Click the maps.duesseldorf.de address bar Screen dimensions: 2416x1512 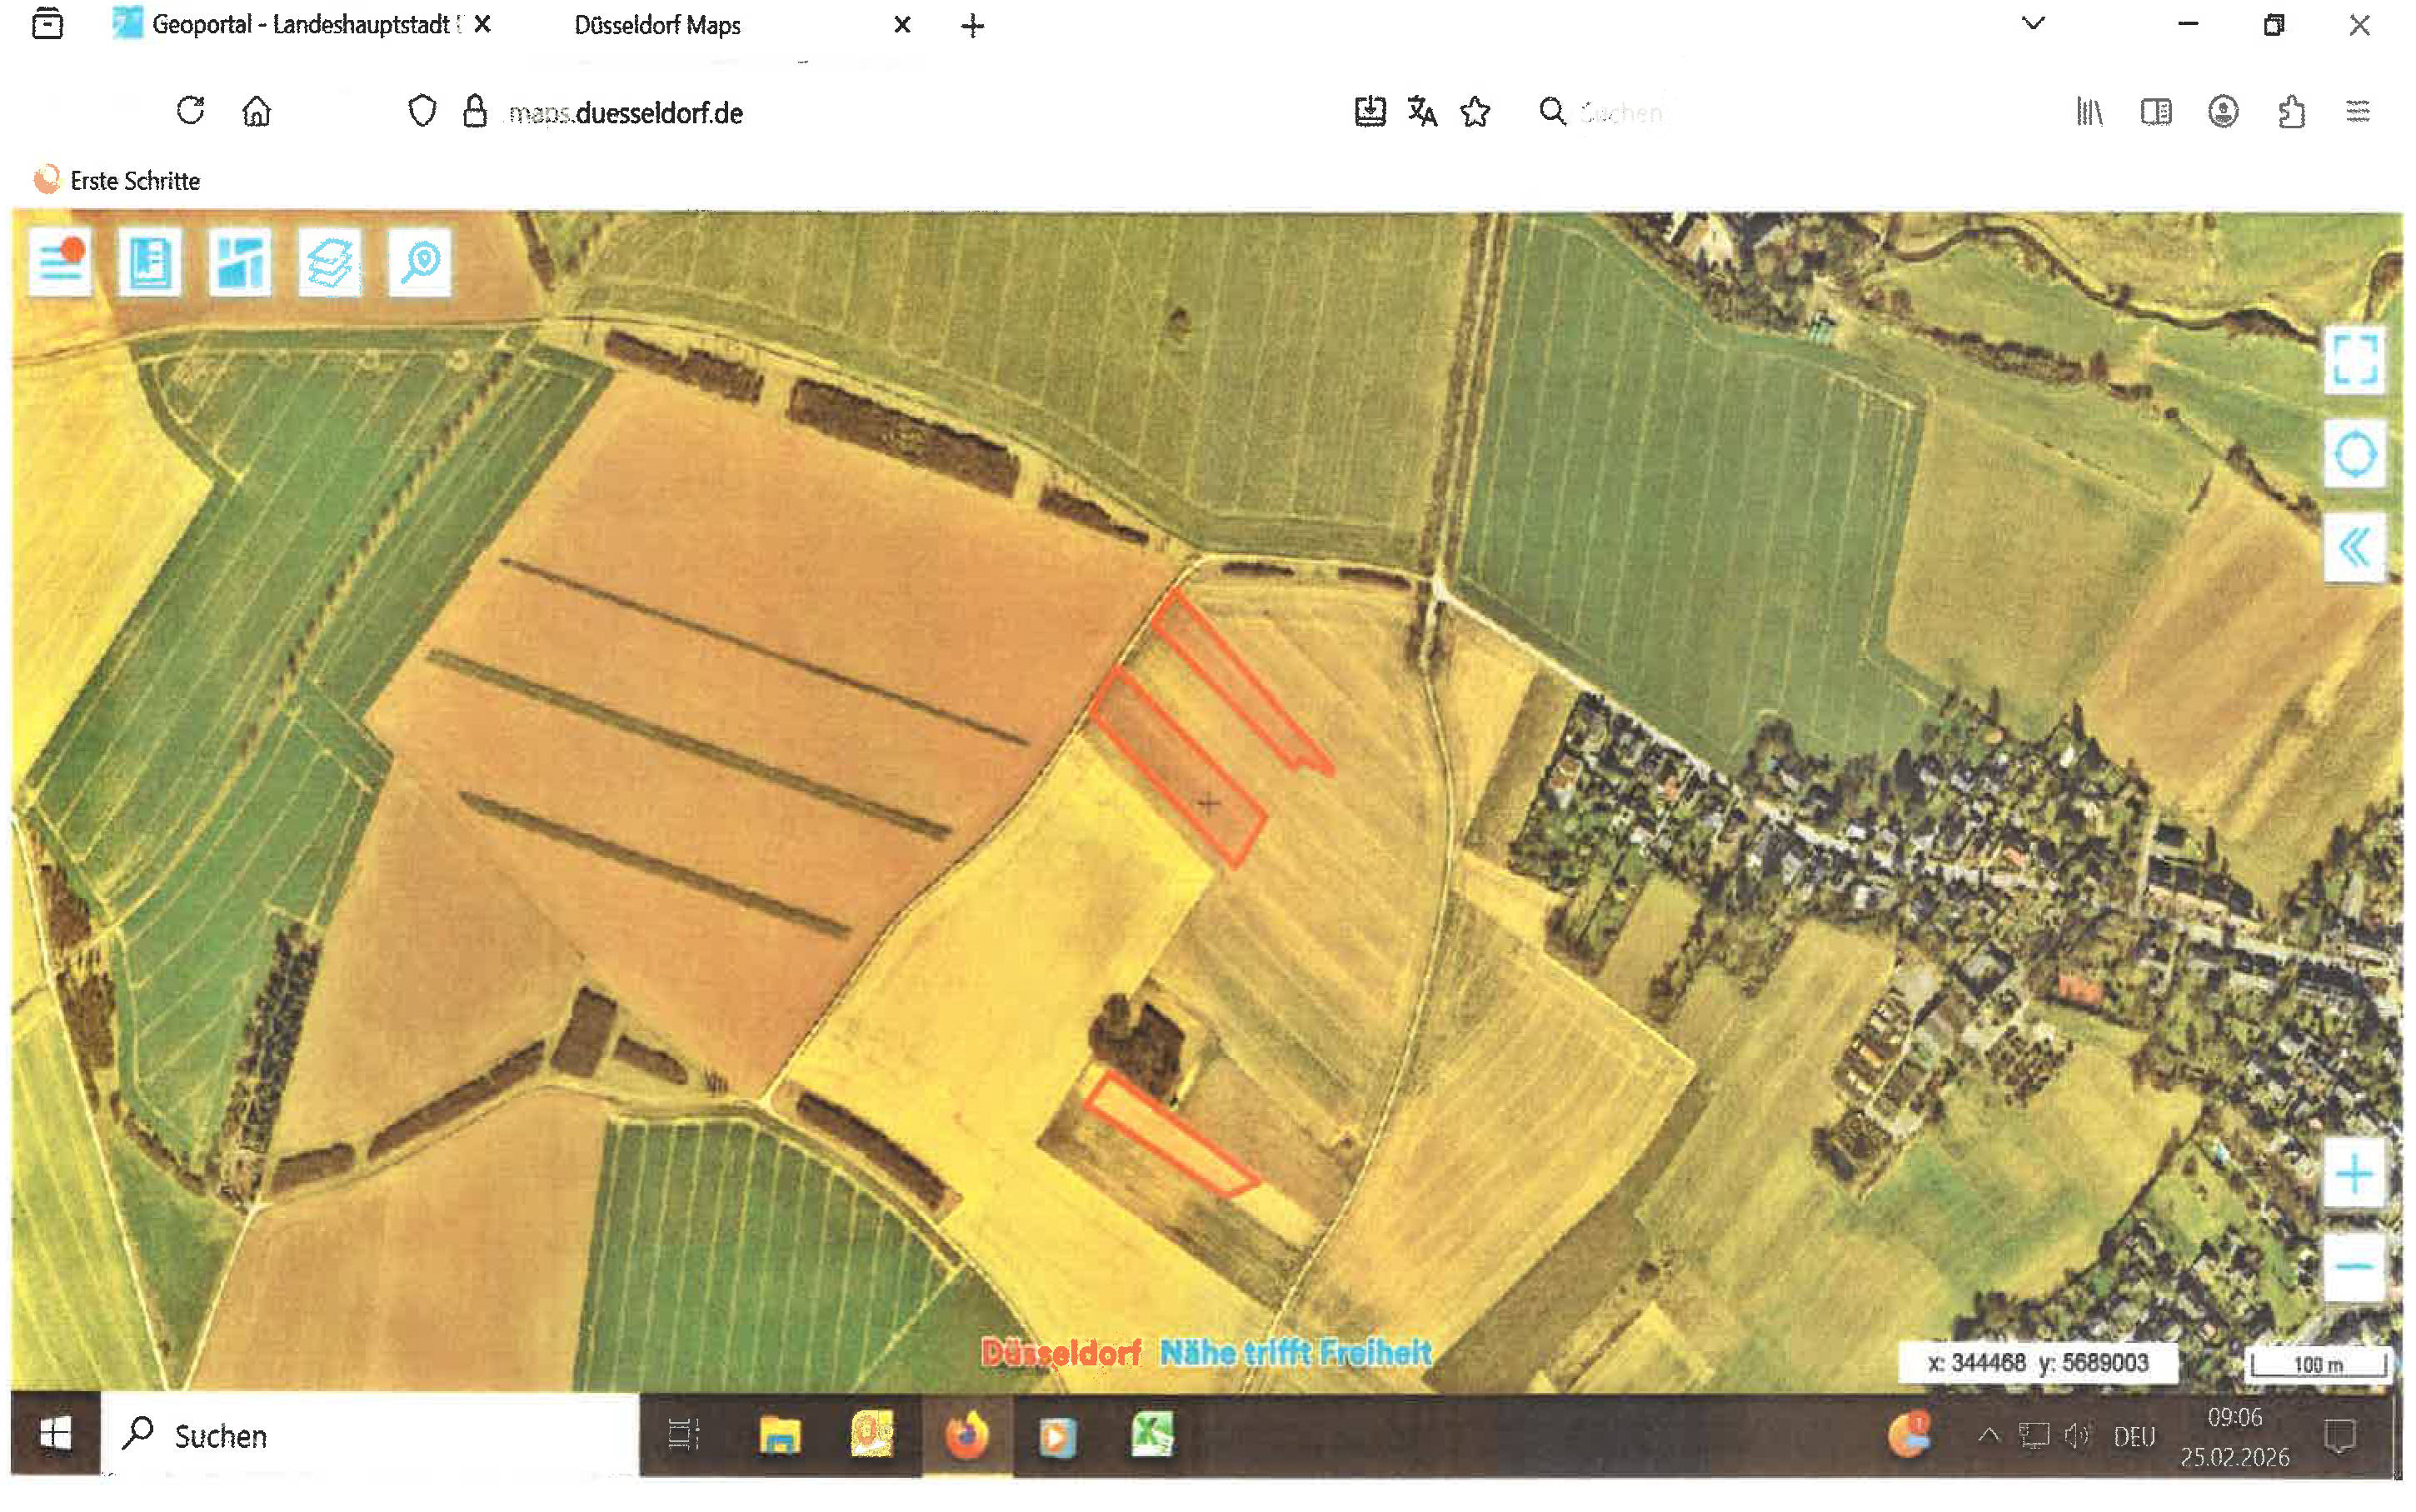pos(626,113)
